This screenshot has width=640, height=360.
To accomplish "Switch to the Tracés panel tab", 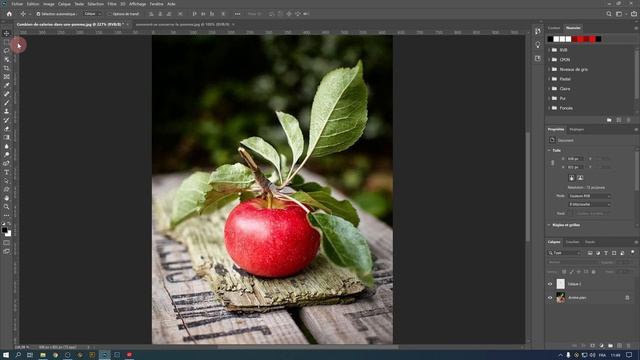I will (x=590, y=242).
